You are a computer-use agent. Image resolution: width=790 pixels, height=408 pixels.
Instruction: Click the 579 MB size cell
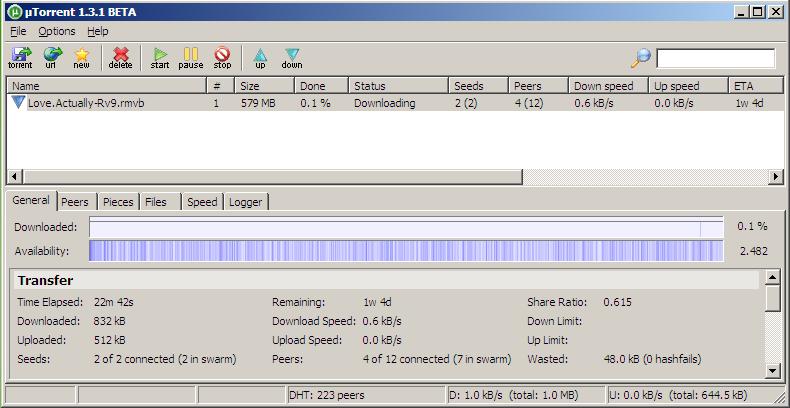coord(258,103)
